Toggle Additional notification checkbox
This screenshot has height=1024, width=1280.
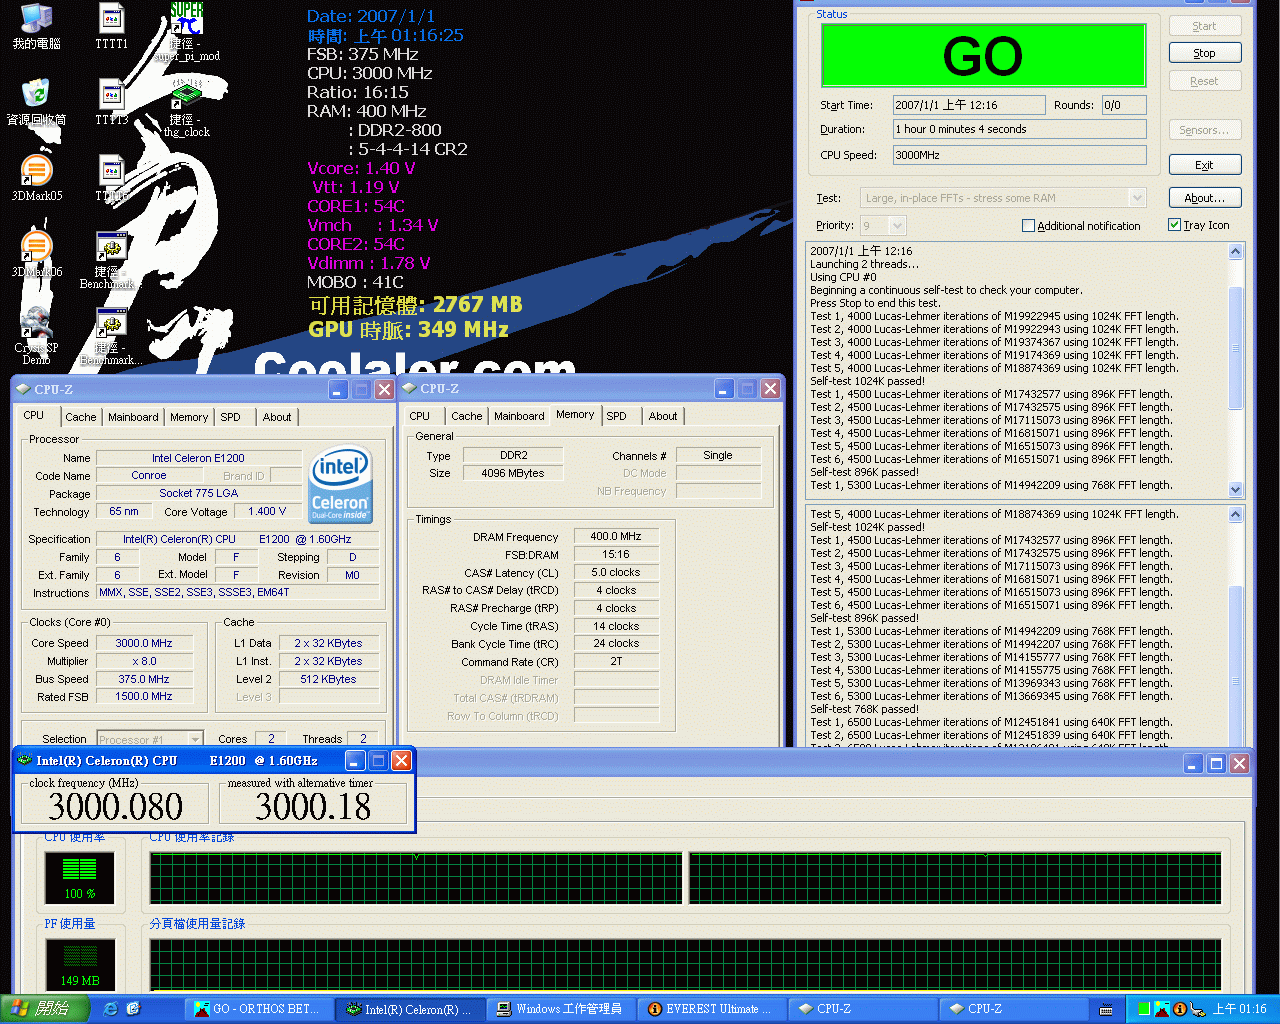(1028, 225)
